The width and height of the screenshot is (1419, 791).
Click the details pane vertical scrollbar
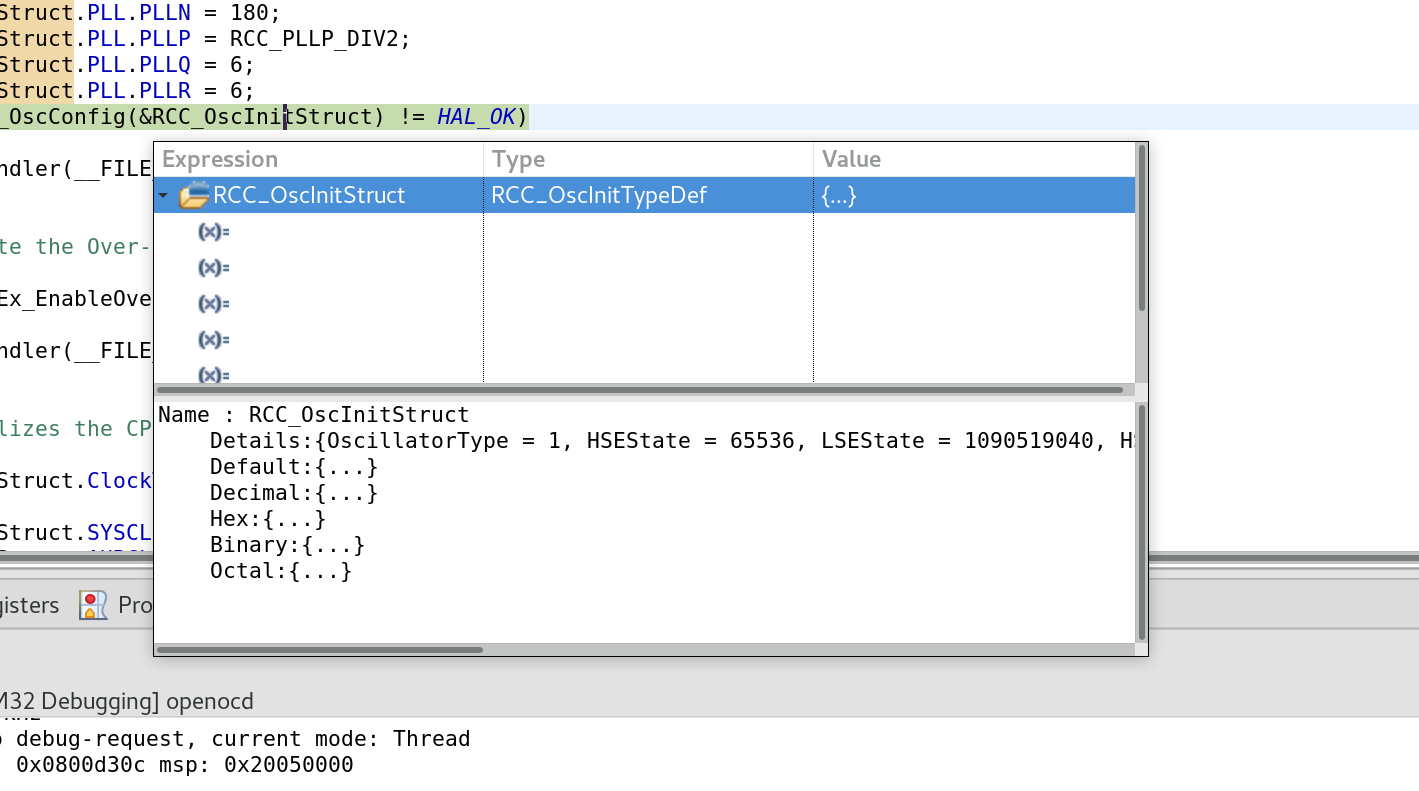pos(1141,520)
